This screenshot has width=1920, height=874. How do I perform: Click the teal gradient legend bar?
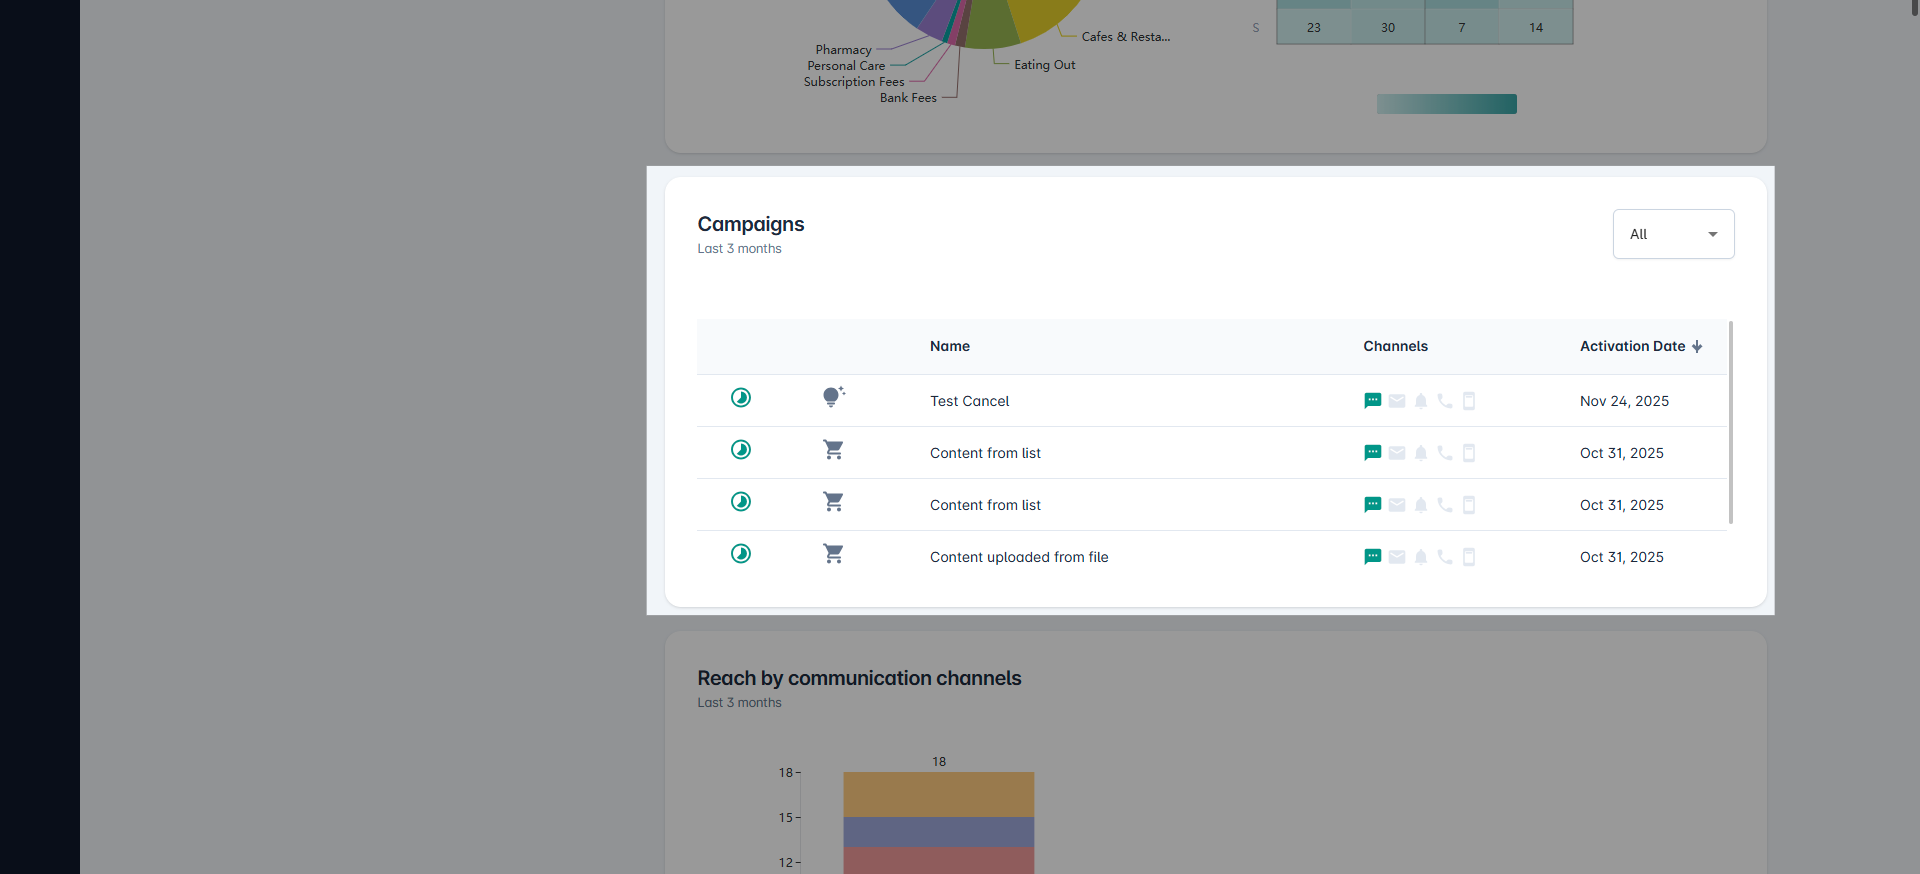pos(1447,104)
